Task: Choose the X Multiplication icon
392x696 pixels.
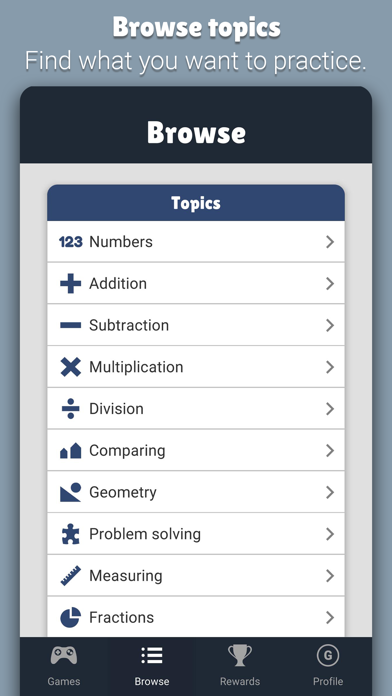Action: click(x=71, y=367)
